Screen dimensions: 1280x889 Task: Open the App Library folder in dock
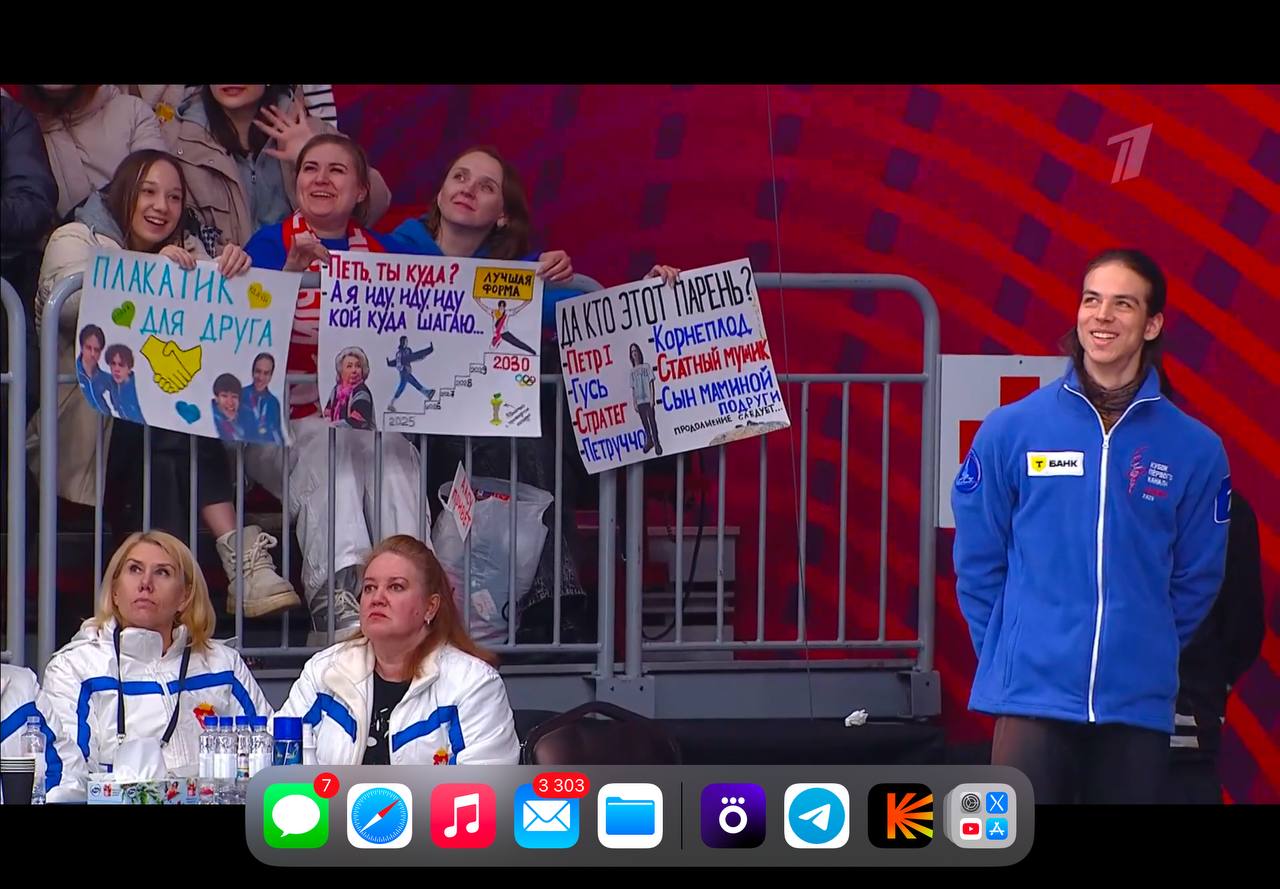983,816
